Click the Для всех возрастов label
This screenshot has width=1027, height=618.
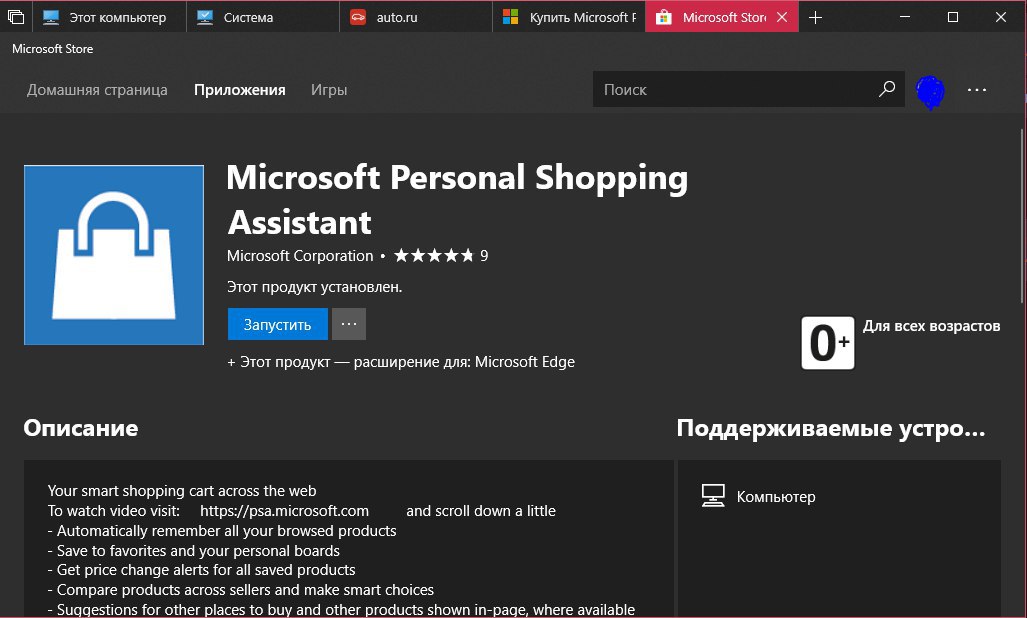click(931, 326)
